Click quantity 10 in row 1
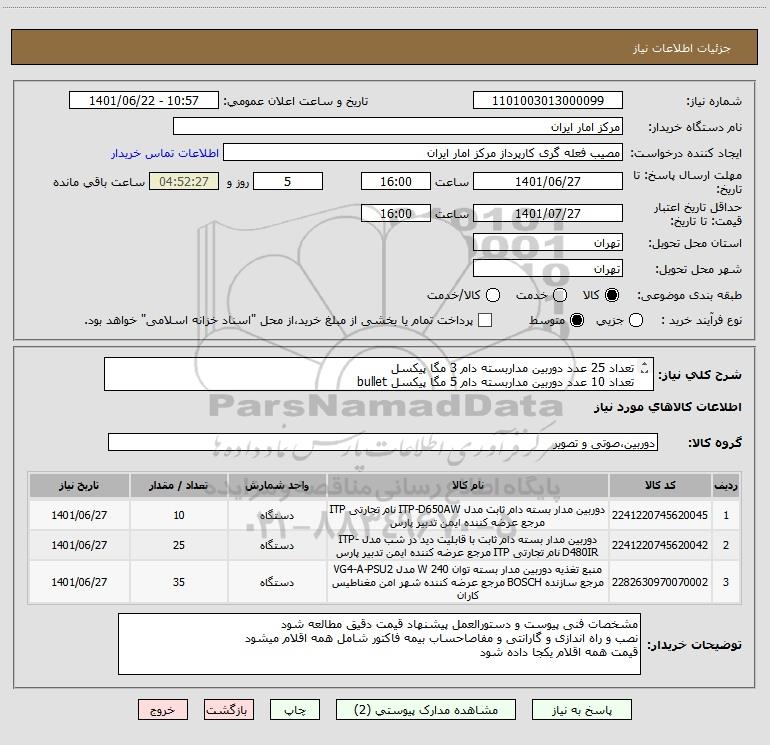This screenshot has height=745, width=770. pyautogui.click(x=179, y=515)
